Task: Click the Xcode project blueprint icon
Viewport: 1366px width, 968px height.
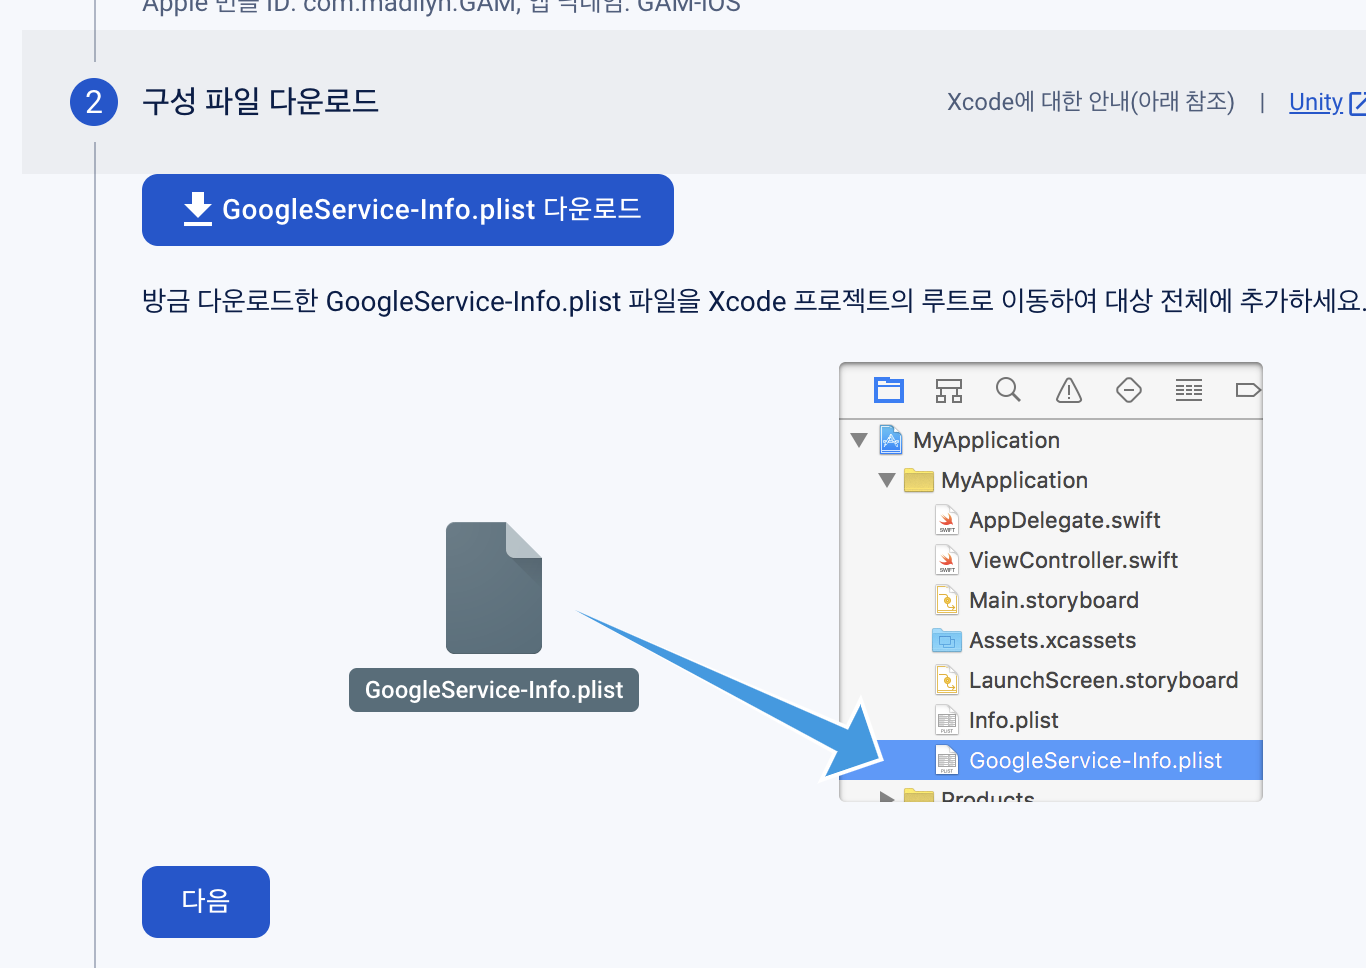Action: pos(891,440)
